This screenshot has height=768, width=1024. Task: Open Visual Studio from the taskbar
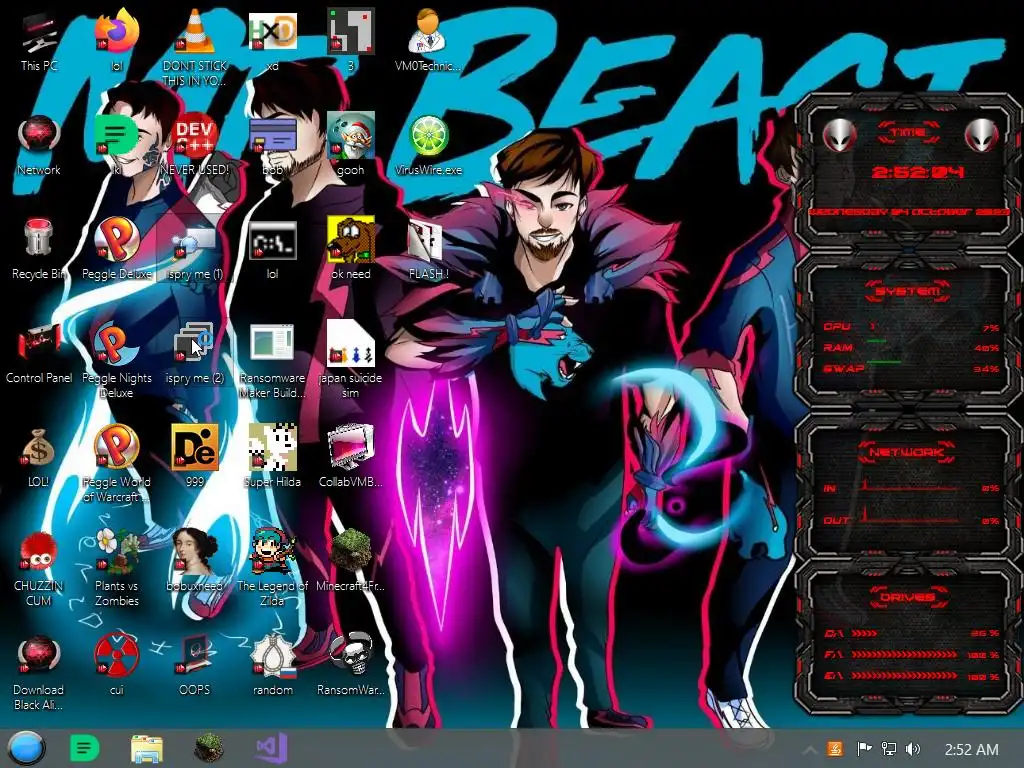point(272,748)
